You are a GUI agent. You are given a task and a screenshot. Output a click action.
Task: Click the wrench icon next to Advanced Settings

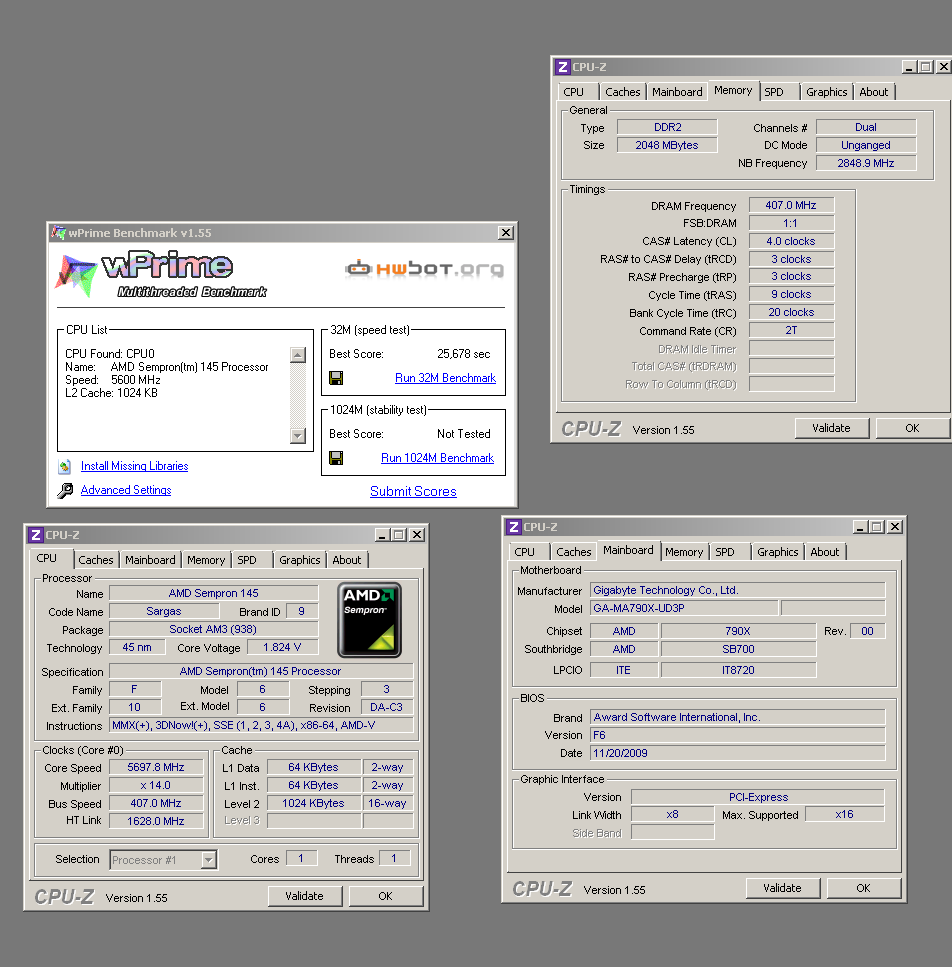(x=65, y=490)
